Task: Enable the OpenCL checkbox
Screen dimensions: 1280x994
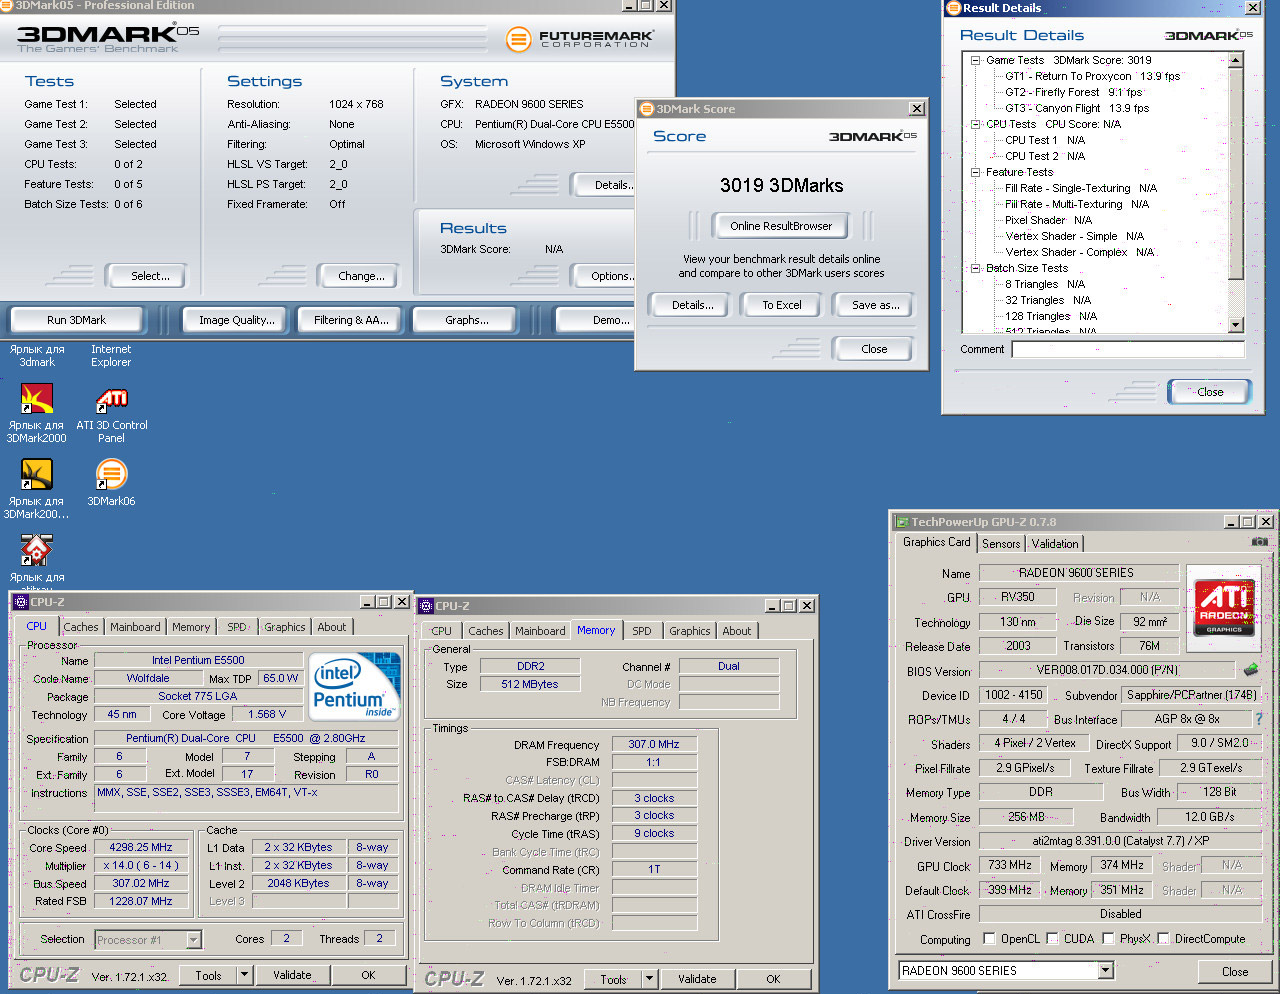Action: tap(989, 939)
